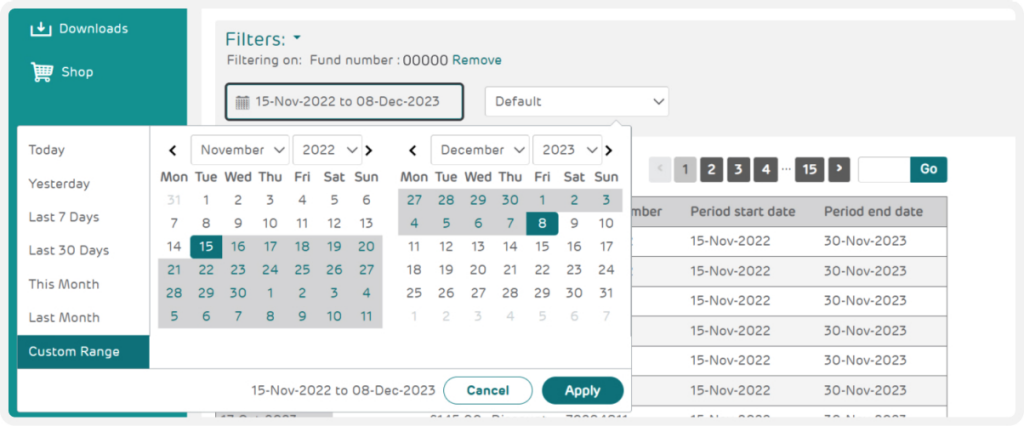Go to previous month on December calendar
This screenshot has width=1024, height=426.
[413, 150]
